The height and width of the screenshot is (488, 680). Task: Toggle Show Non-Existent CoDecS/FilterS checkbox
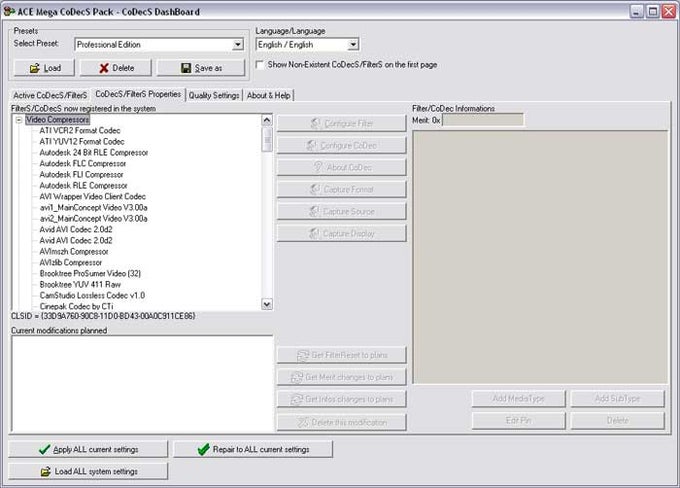[260, 65]
